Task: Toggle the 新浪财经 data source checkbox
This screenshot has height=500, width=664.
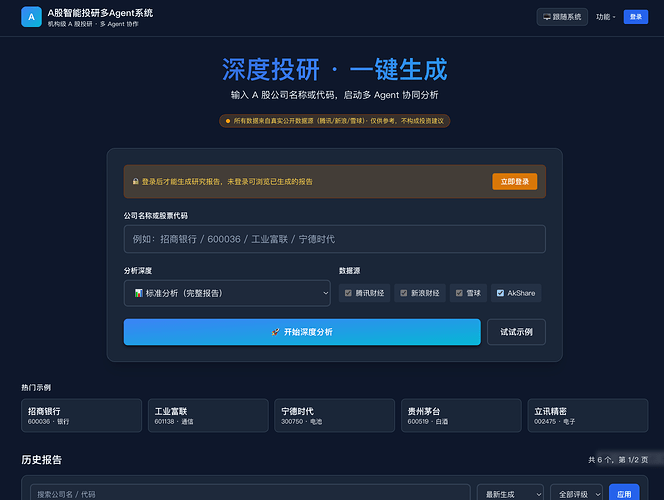Action: (x=404, y=293)
